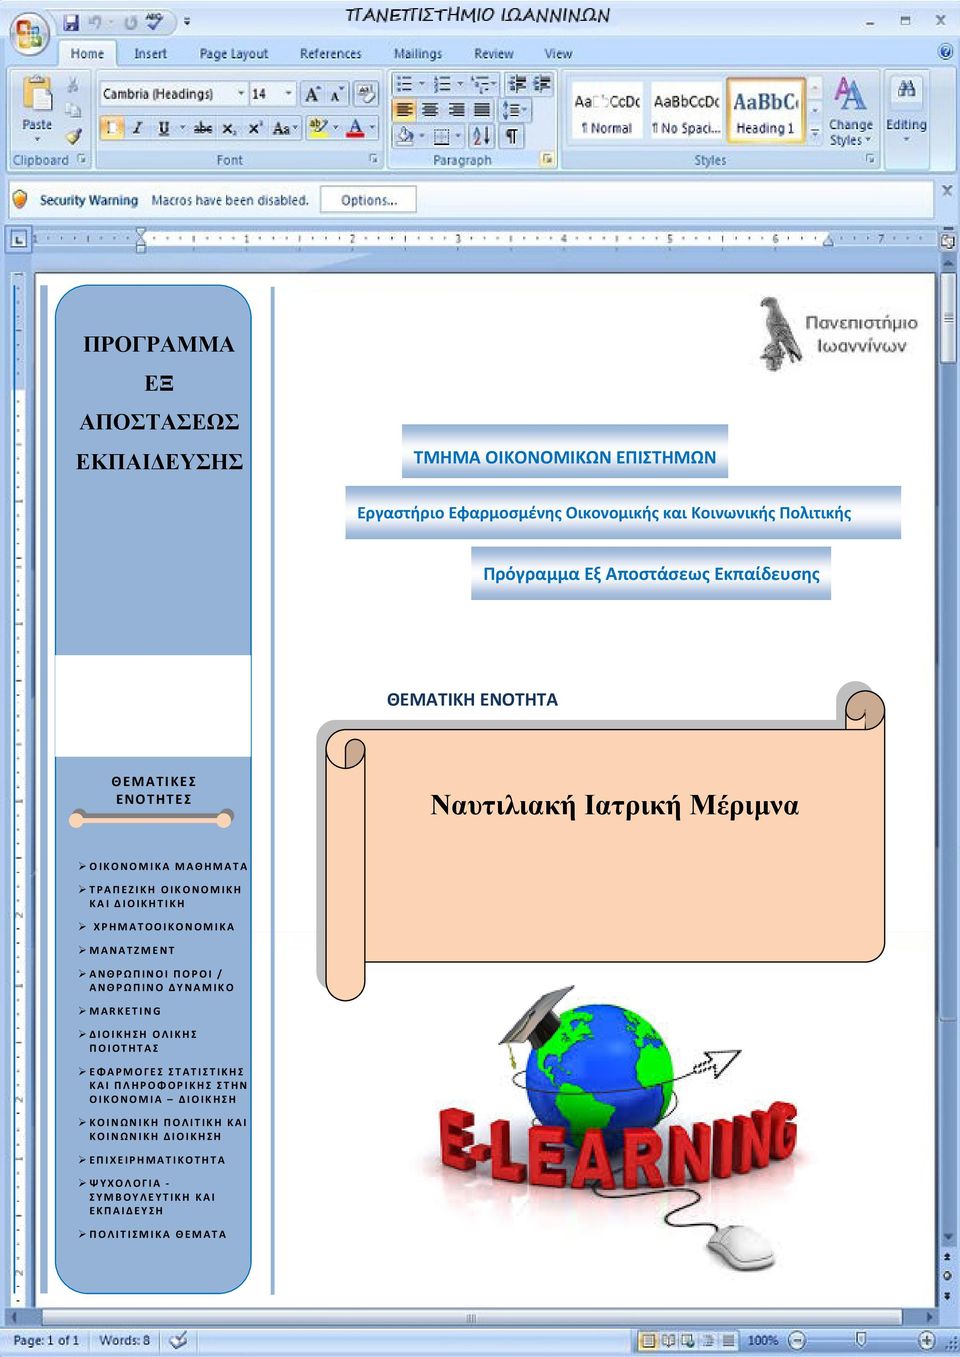Switch to the View tab

[558, 54]
